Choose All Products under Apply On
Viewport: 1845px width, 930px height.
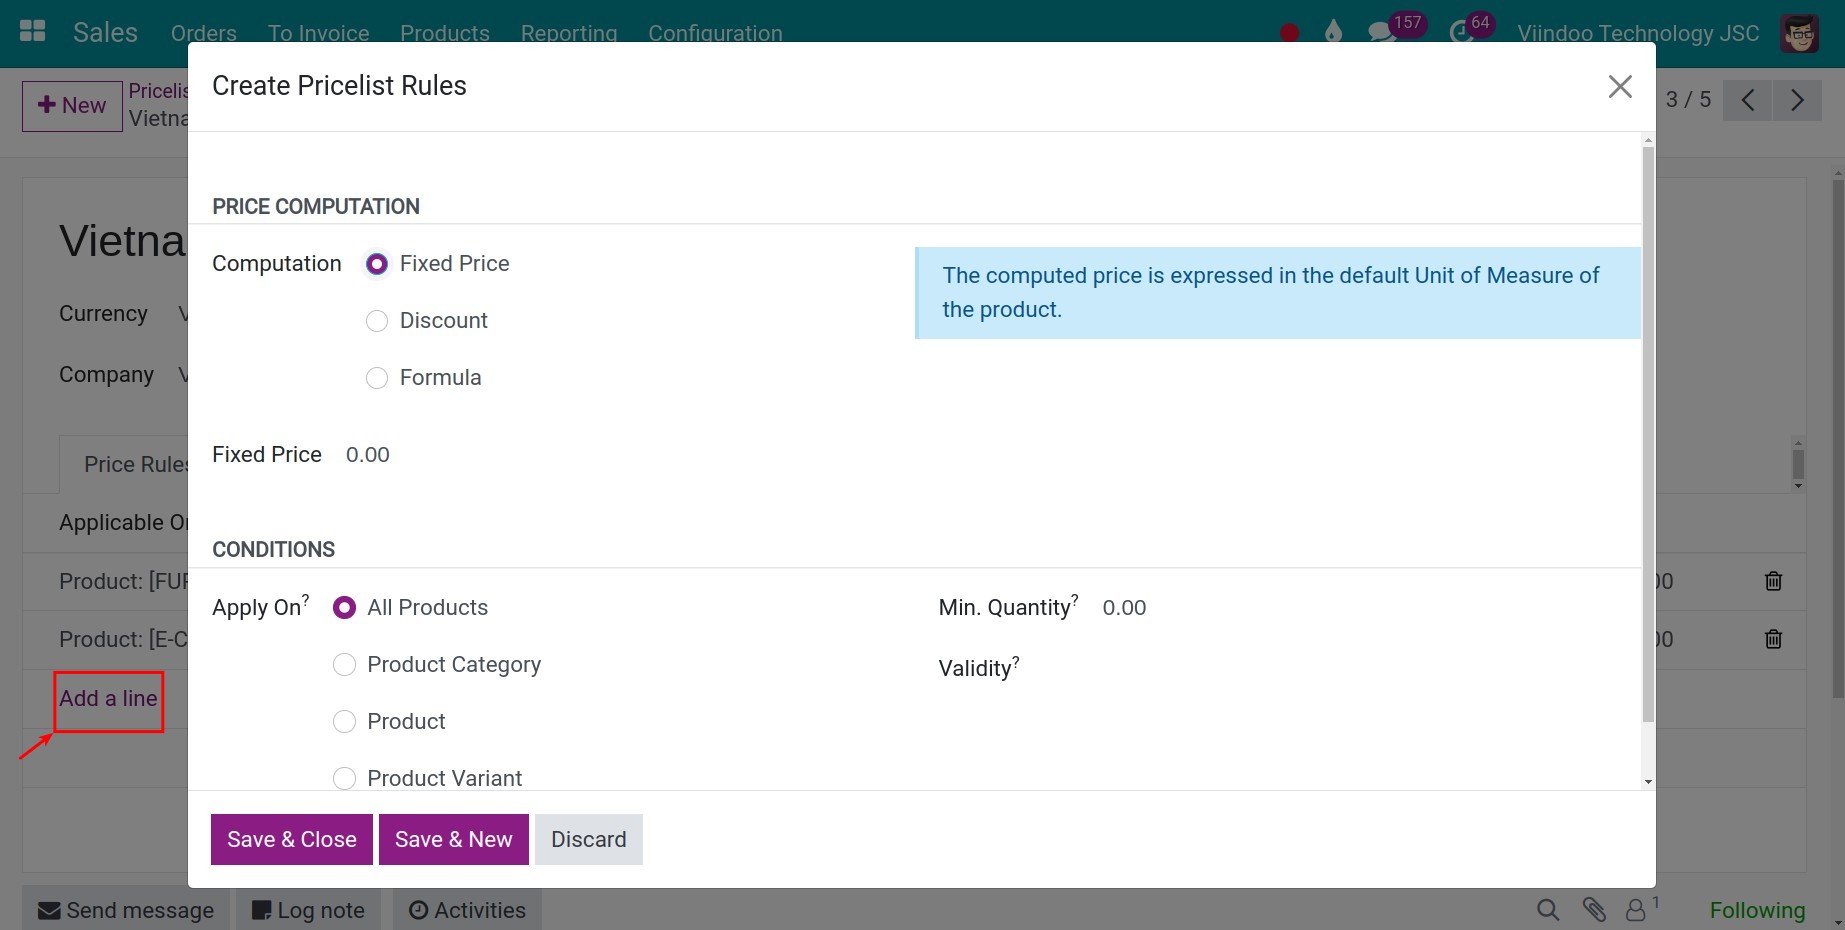[x=344, y=608]
